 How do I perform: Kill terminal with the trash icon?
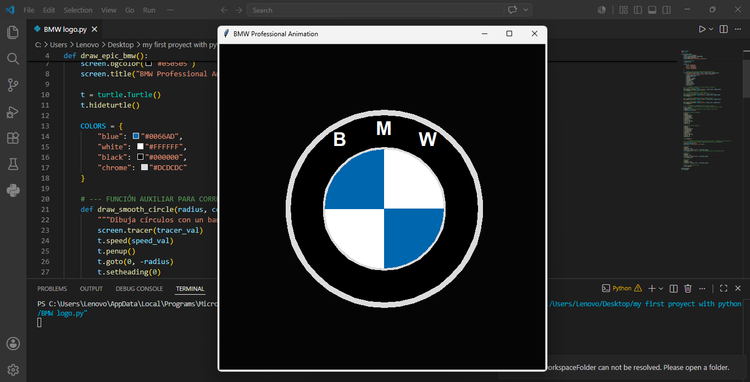pos(688,288)
